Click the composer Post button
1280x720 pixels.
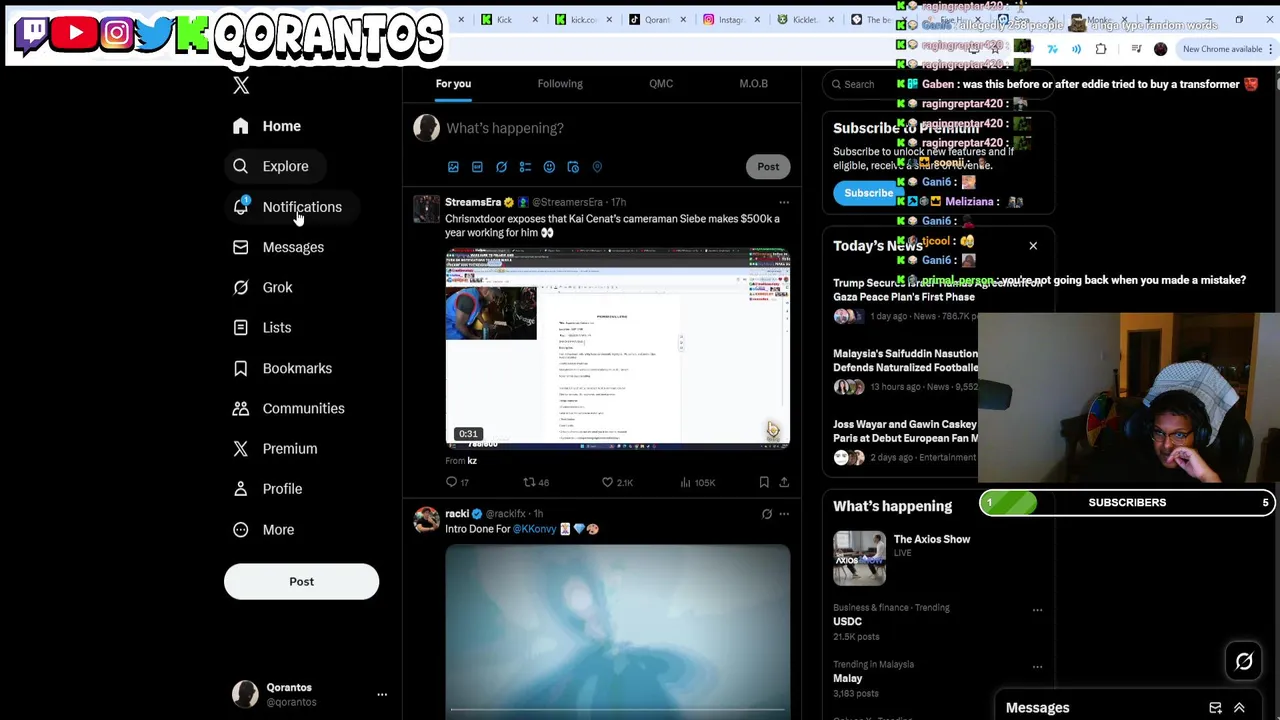pos(768,167)
